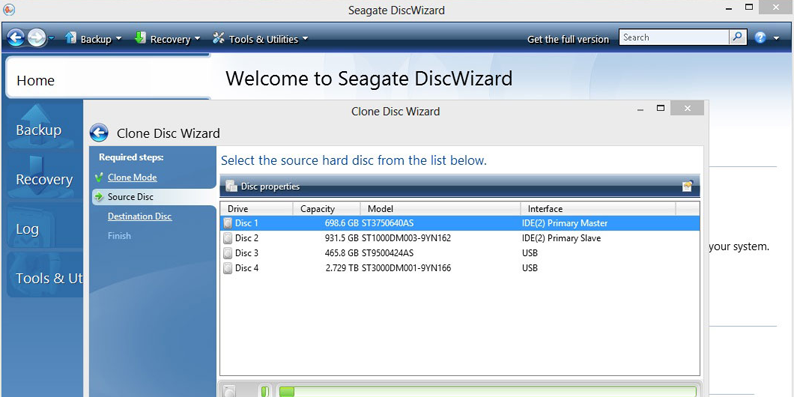The image size is (794, 397).
Task: Maximize the Clone Disc Wizard window
Action: pos(660,108)
